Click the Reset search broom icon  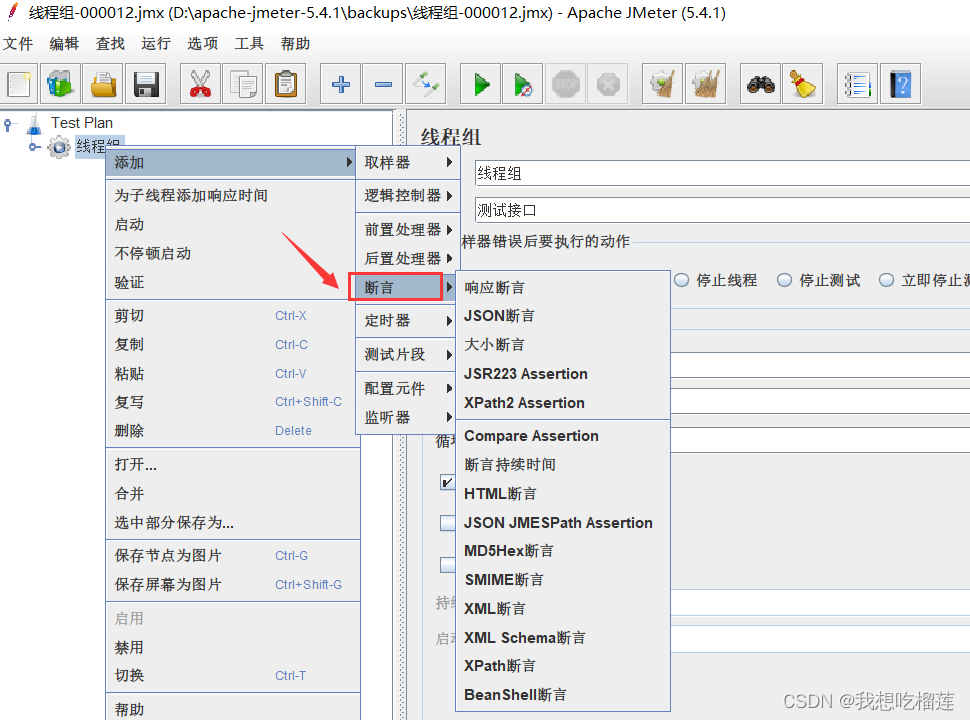[x=802, y=84]
